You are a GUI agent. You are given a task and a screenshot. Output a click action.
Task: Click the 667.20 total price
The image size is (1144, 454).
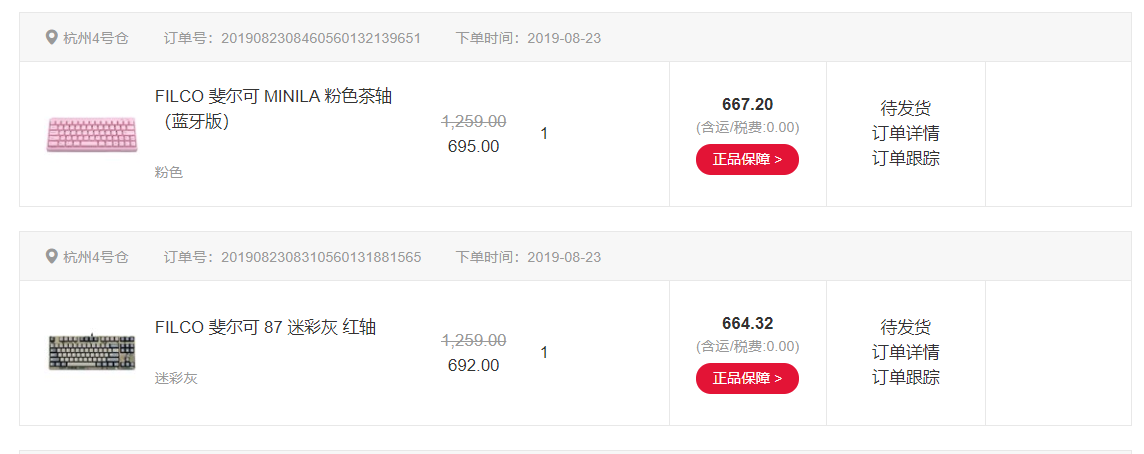pyautogui.click(x=747, y=104)
